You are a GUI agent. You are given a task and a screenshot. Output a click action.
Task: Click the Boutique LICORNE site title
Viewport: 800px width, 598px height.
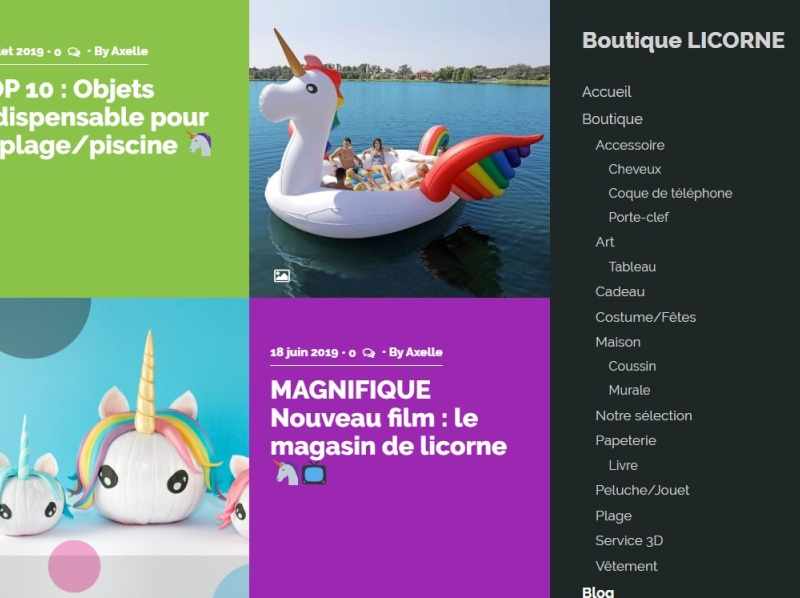coord(683,41)
